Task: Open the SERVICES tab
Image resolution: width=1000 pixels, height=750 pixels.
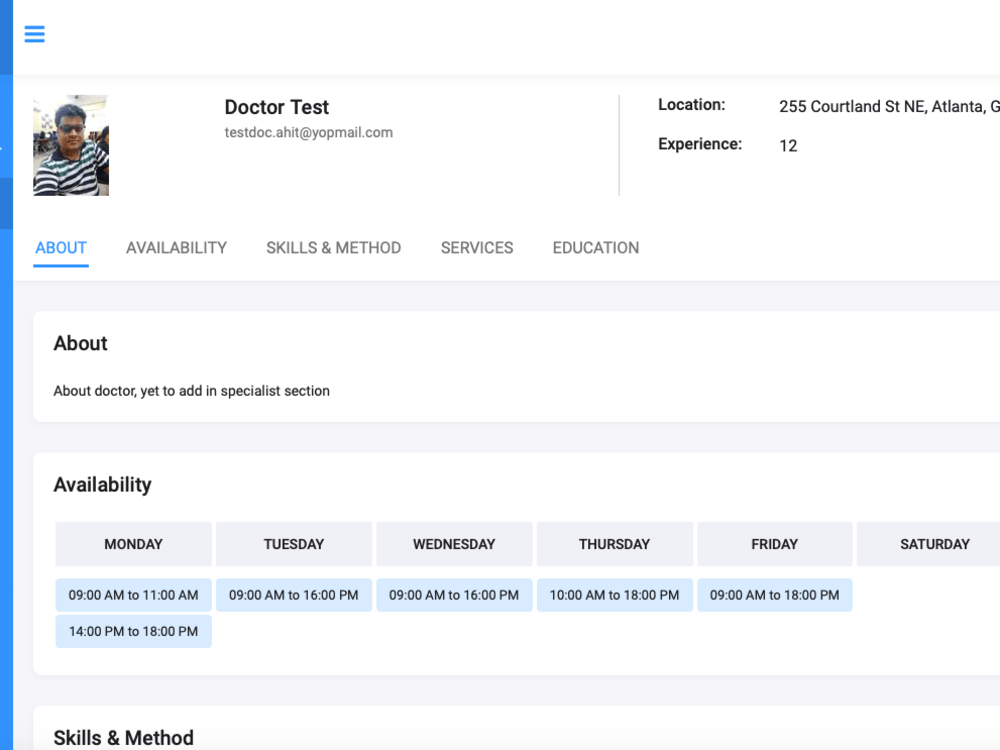Action: 477,247
